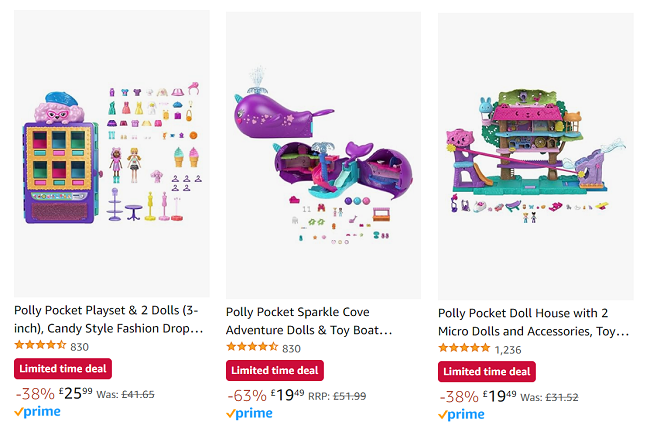Viewport: 650px width, 439px height.
Task: Click Prime logo under Doll House item
Action: (461, 415)
